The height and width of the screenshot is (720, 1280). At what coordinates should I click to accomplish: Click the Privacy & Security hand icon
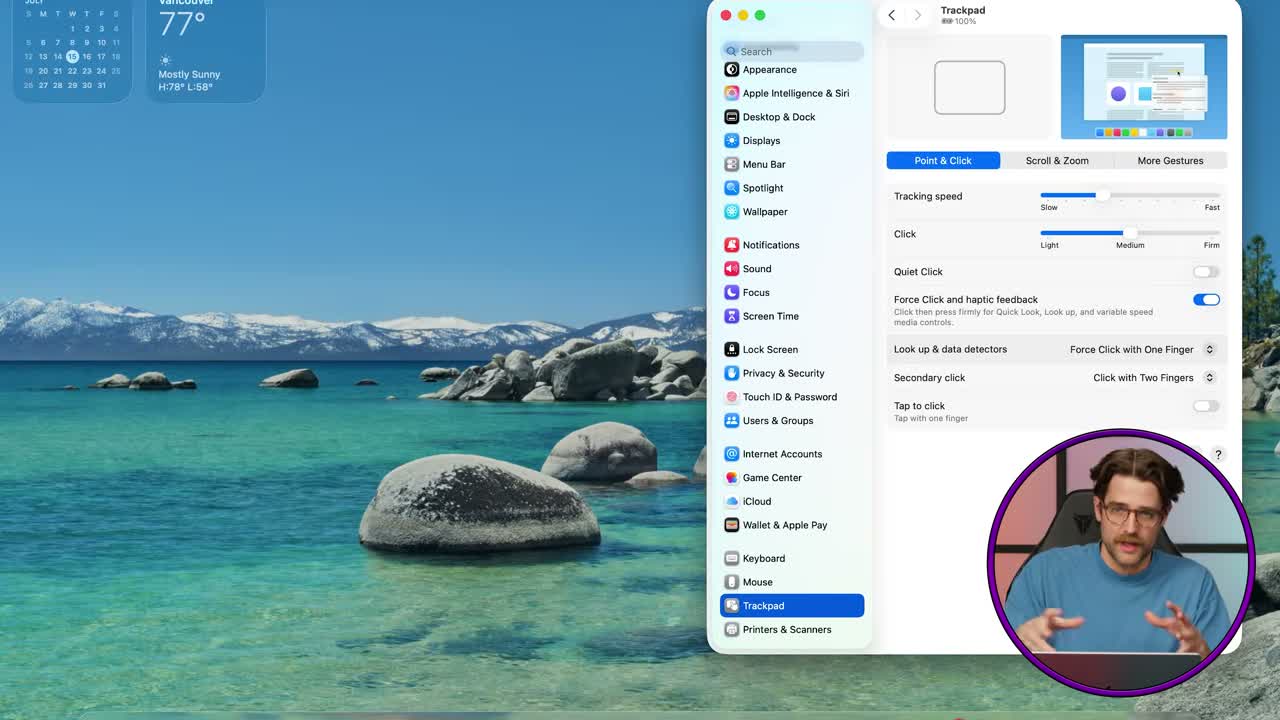click(x=732, y=373)
